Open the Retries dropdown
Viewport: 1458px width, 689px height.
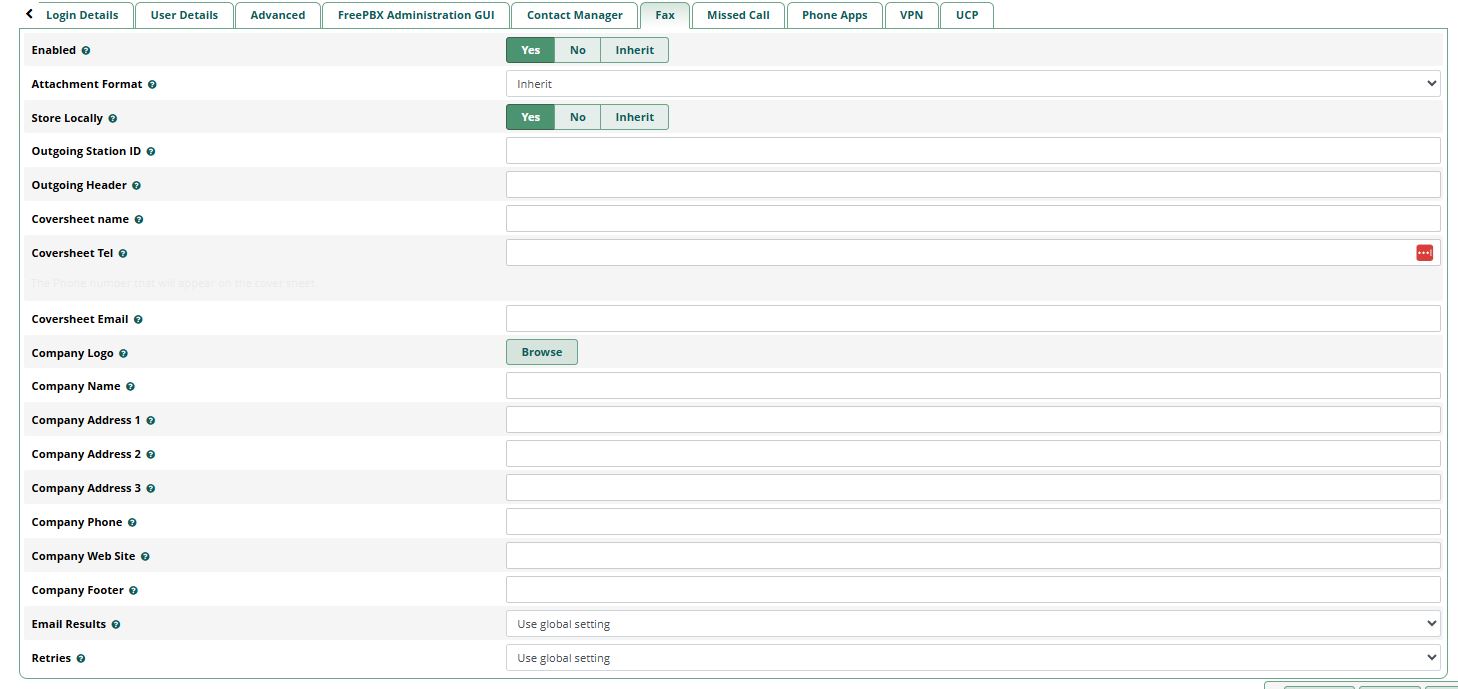point(972,658)
